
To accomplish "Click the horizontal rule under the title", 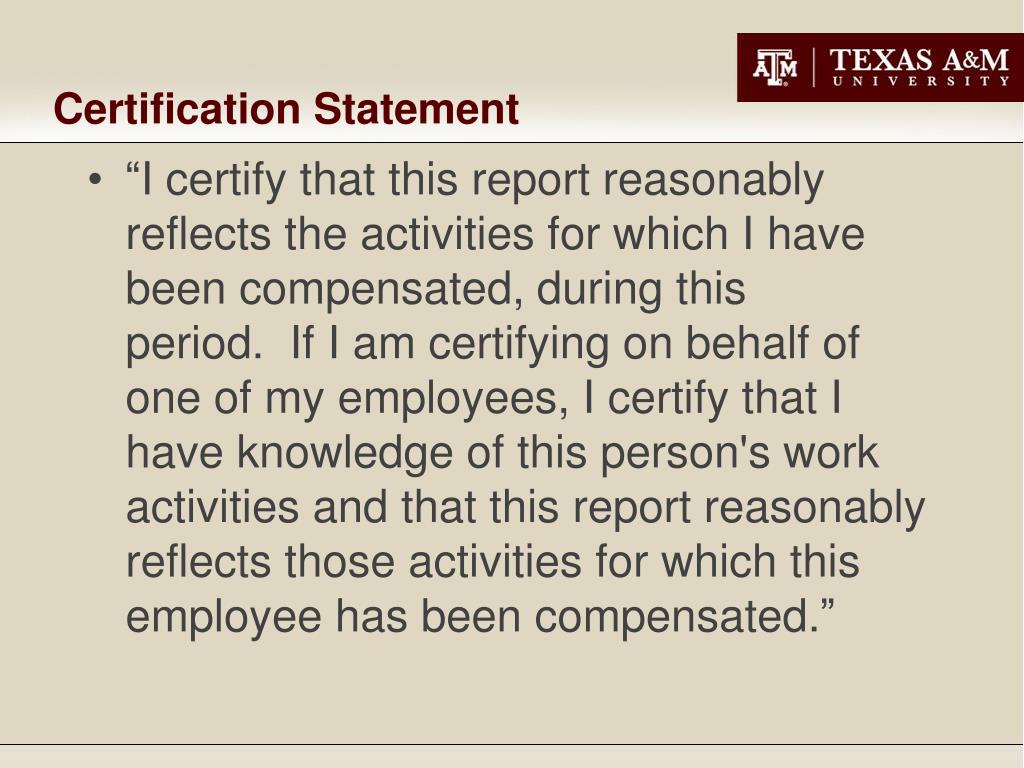I will pyautogui.click(x=512, y=142).
